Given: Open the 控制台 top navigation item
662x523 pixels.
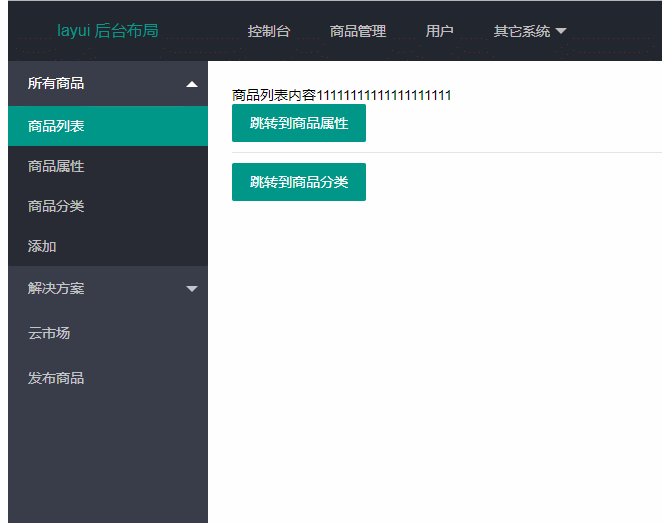Looking at the screenshot, I should coord(269,31).
